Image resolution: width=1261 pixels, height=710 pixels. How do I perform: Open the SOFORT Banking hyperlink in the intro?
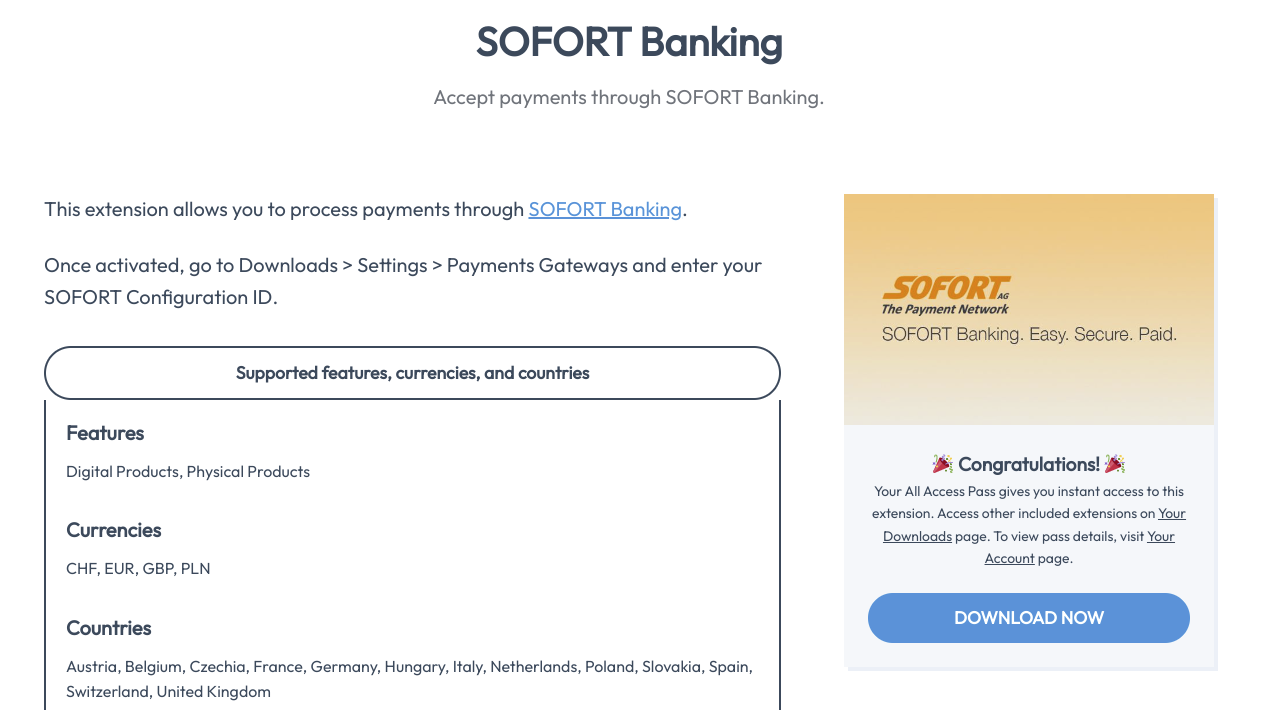click(604, 209)
